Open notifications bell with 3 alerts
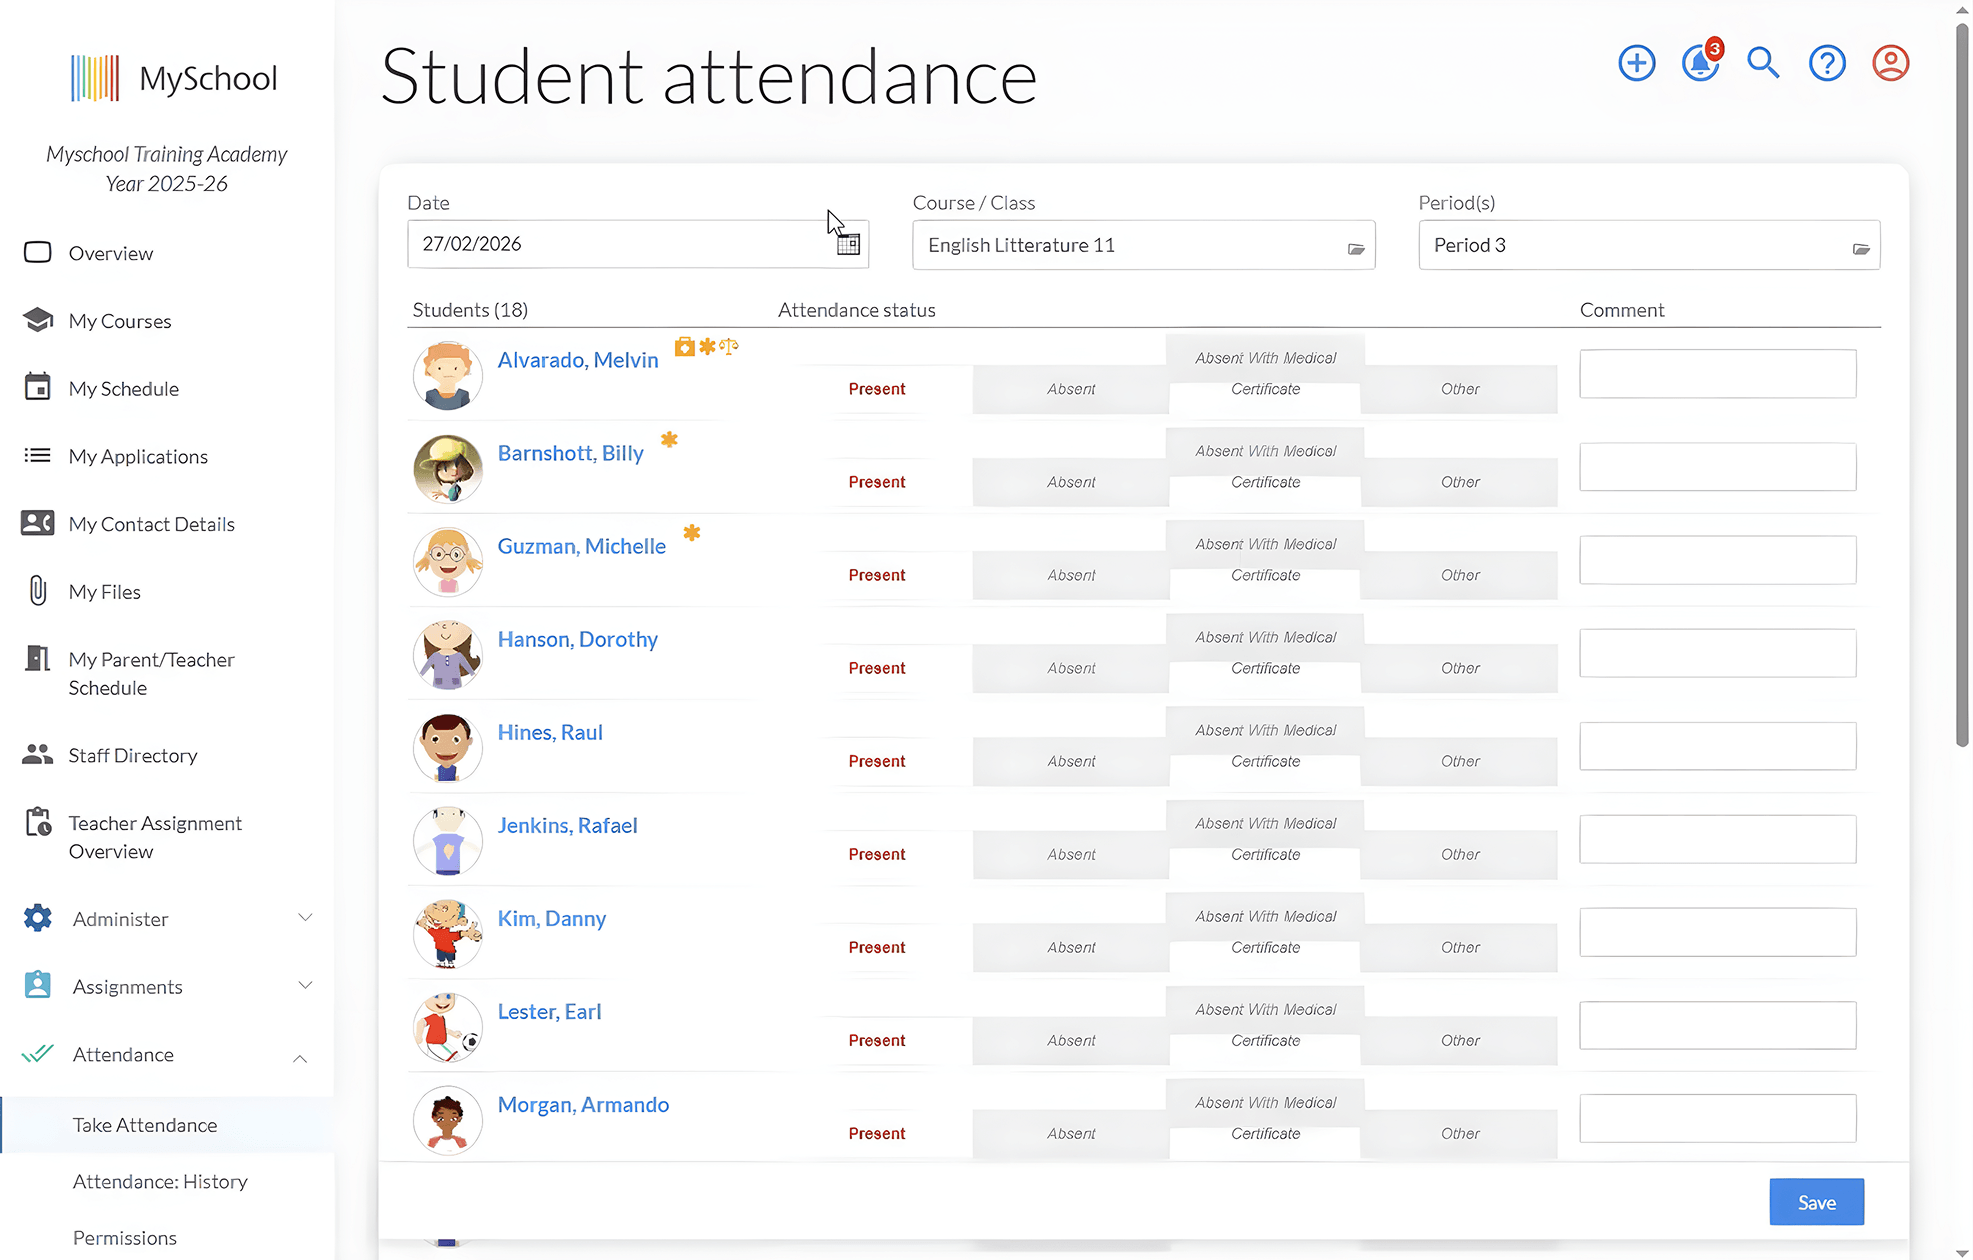This screenshot has height=1260, width=1973. (1700, 63)
